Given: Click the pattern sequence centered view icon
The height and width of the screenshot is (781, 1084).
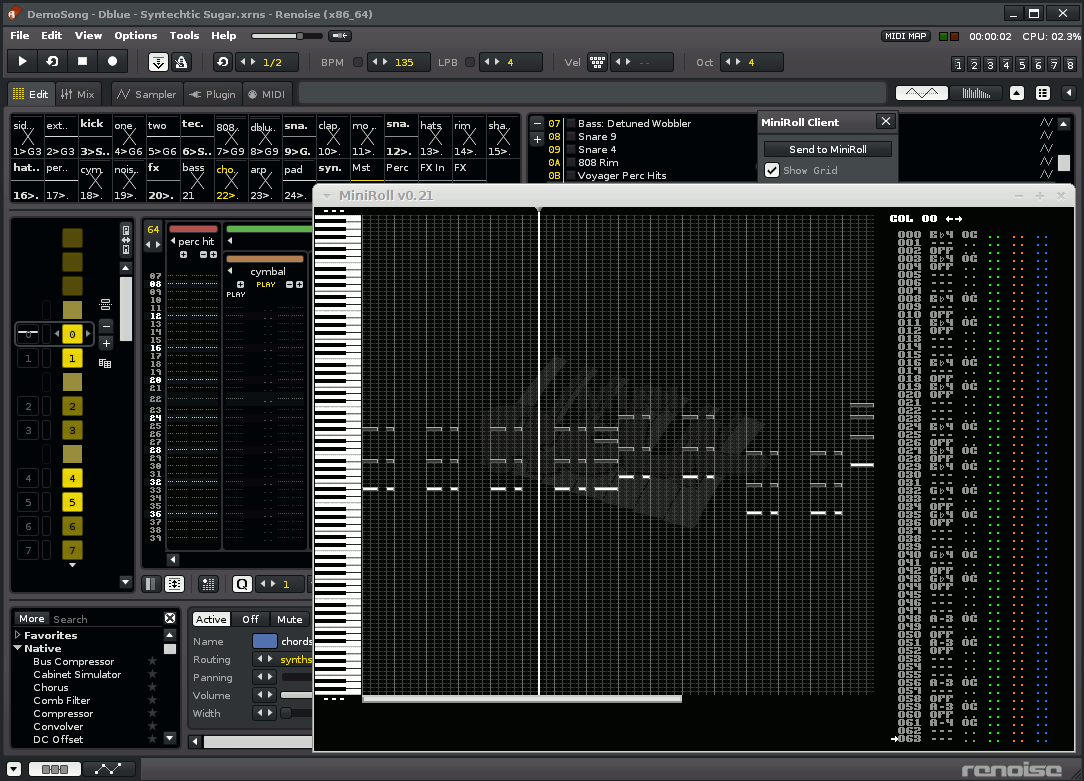Looking at the screenshot, I should click(174, 584).
